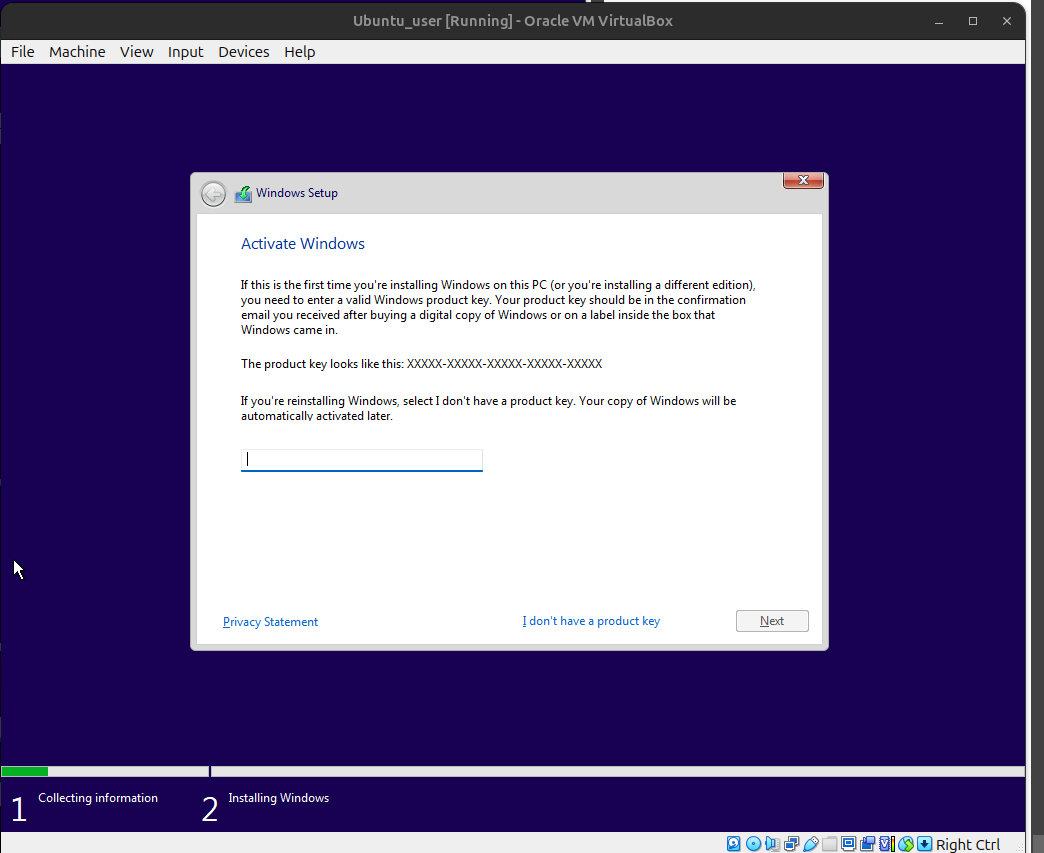Click the XXXXX-XXXXX product key example text
The width and height of the screenshot is (1044, 853).
505,364
